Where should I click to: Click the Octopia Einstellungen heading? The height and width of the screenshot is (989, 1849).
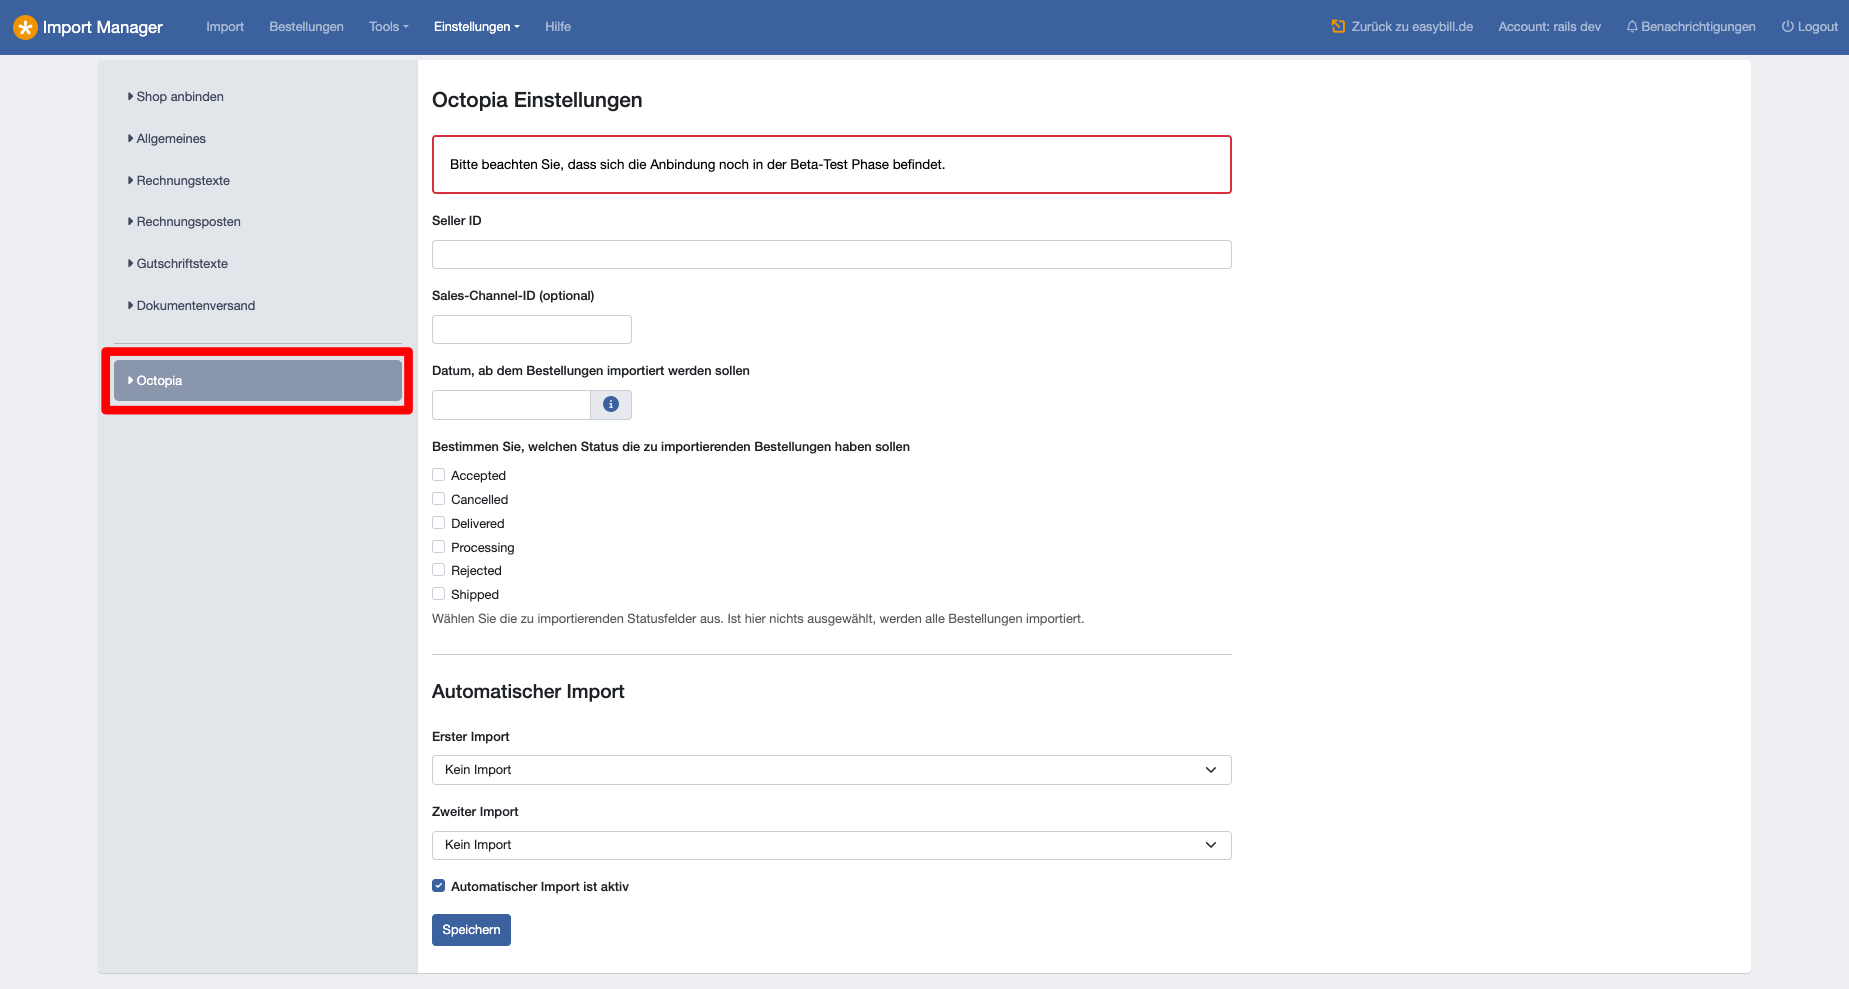tap(537, 100)
